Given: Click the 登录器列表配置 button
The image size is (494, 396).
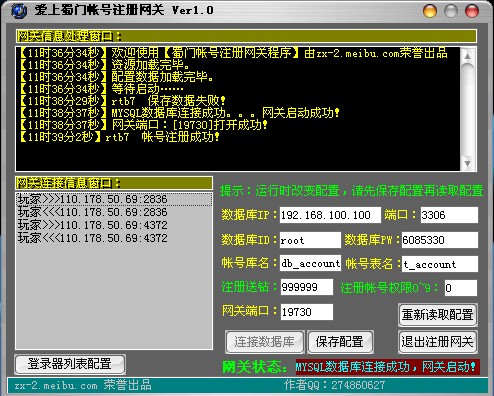Looking at the screenshot, I should tap(70, 364).
